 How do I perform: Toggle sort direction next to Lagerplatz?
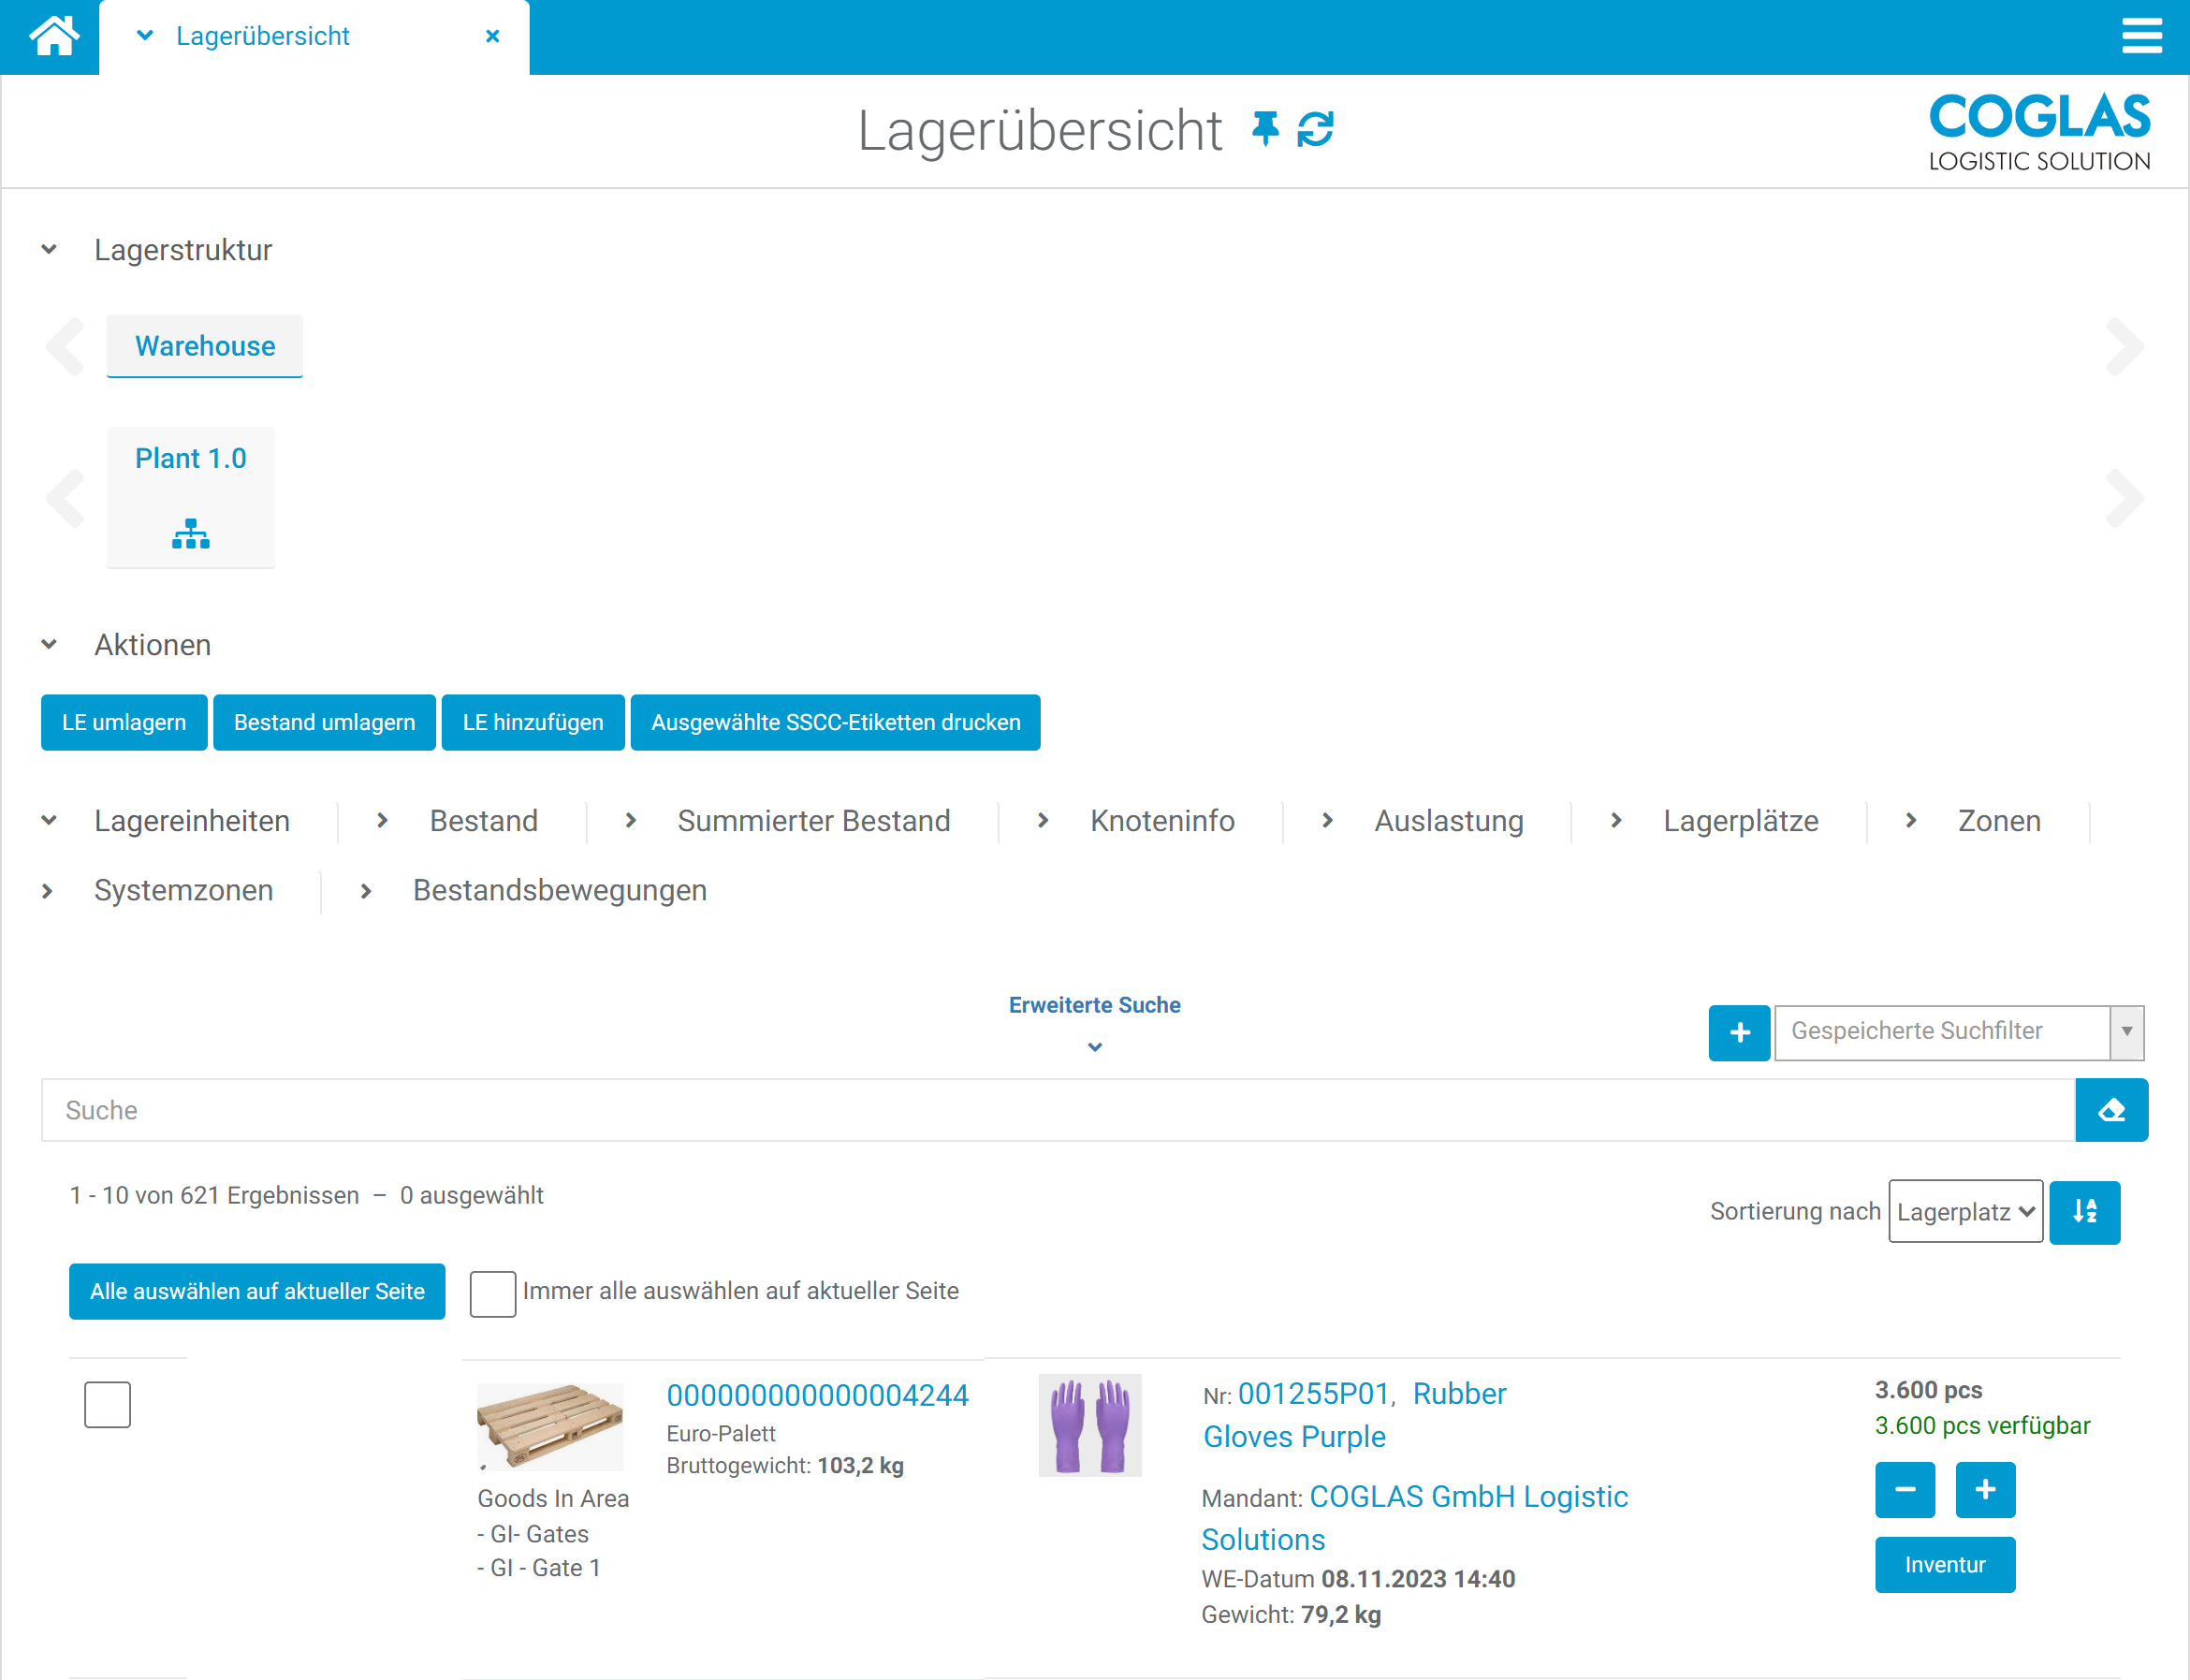(2085, 1212)
